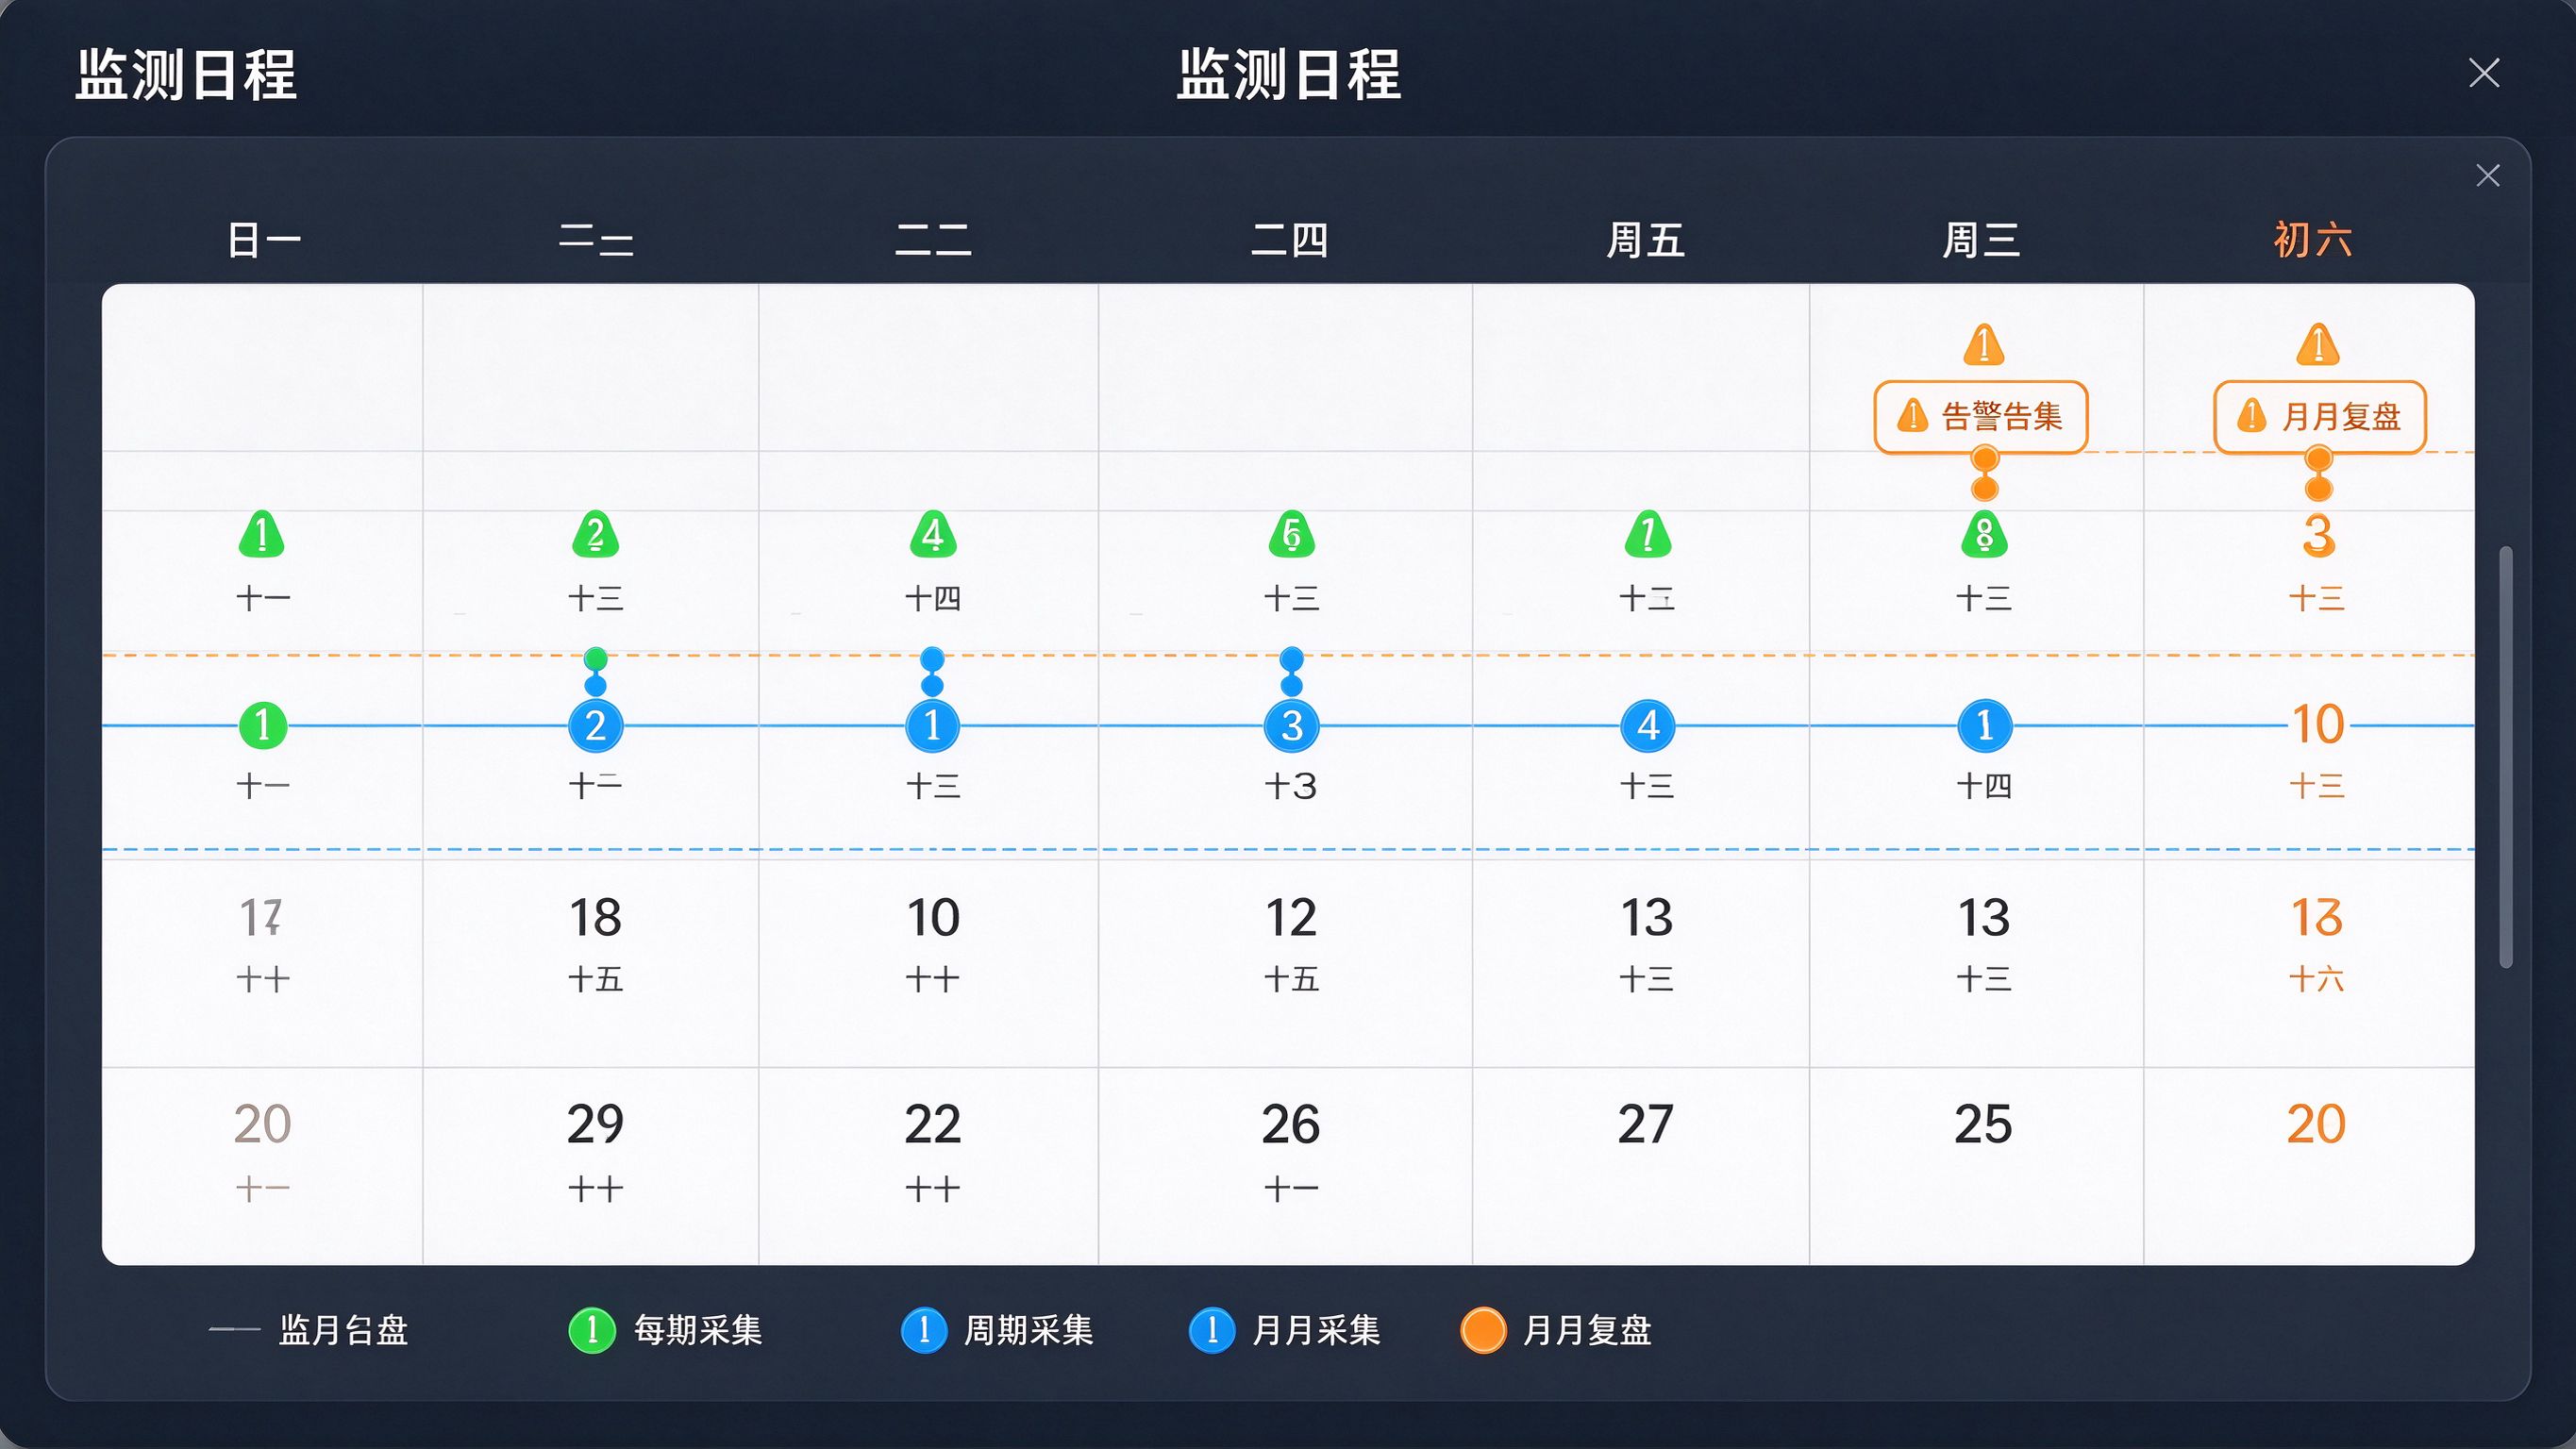
Task: Click the green triangle marker numbered 4
Action: [933, 534]
